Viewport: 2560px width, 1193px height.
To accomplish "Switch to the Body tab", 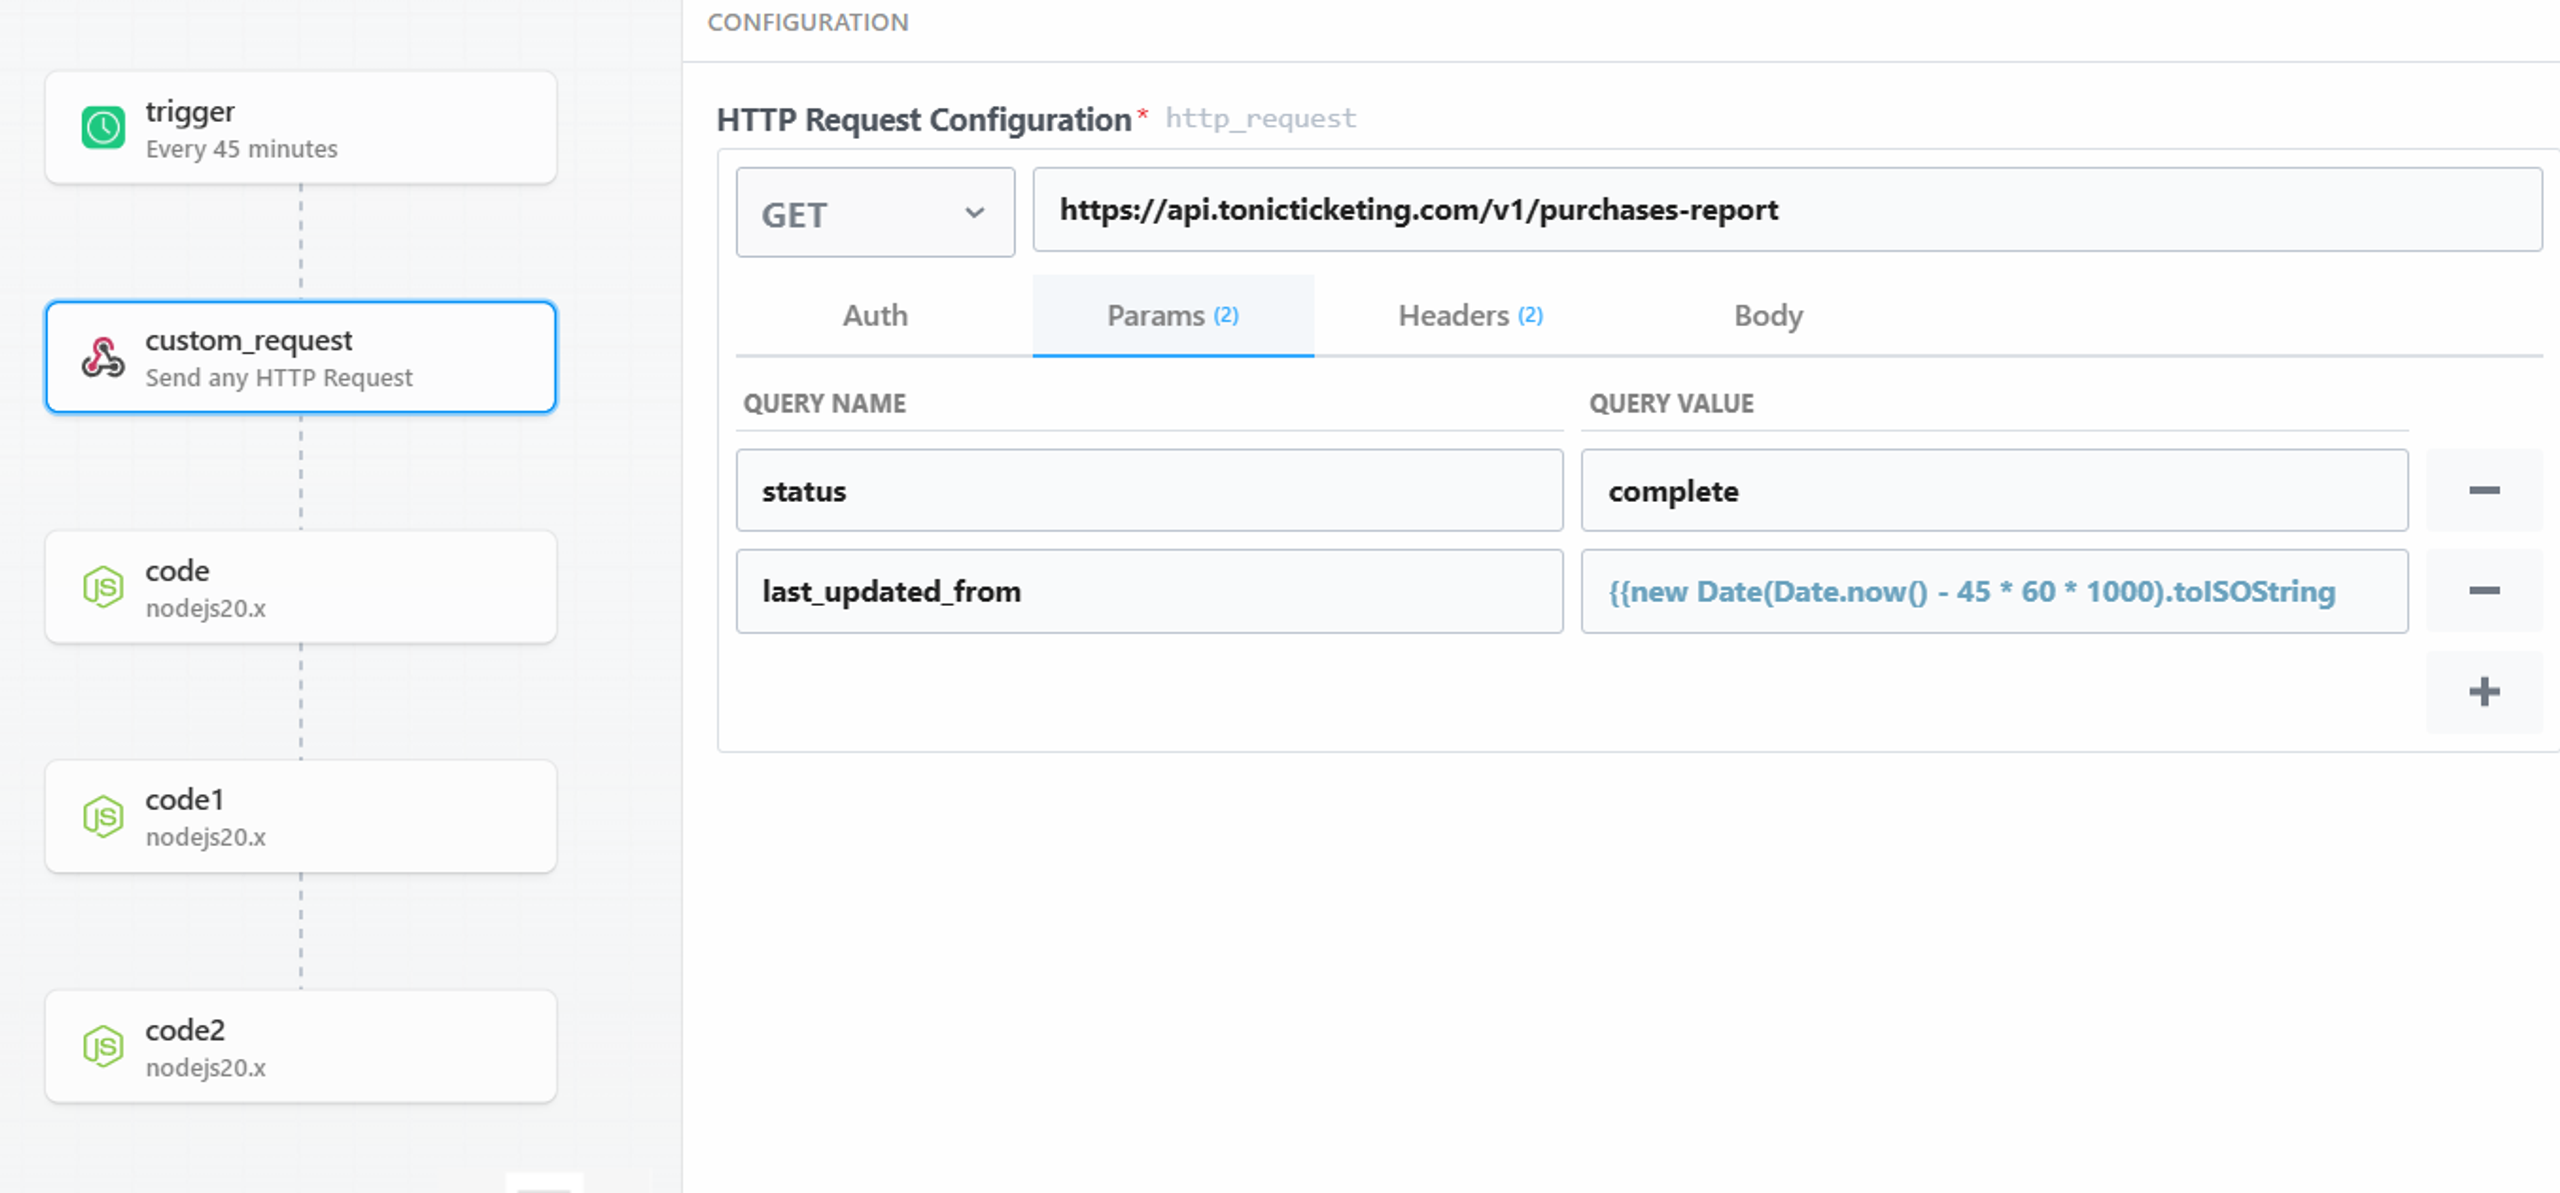I will tap(1767, 315).
